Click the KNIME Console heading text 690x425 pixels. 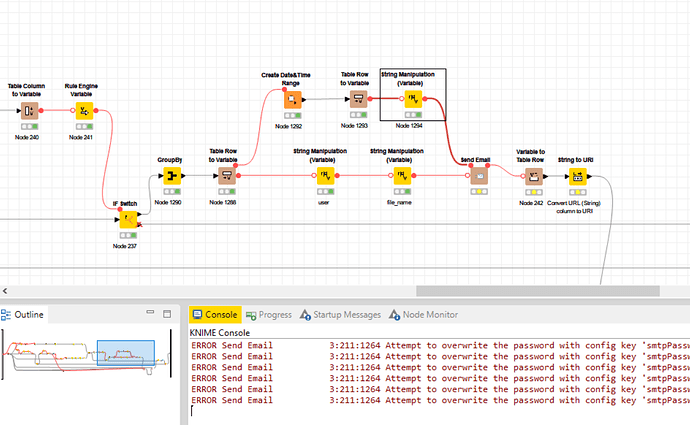[x=220, y=333]
